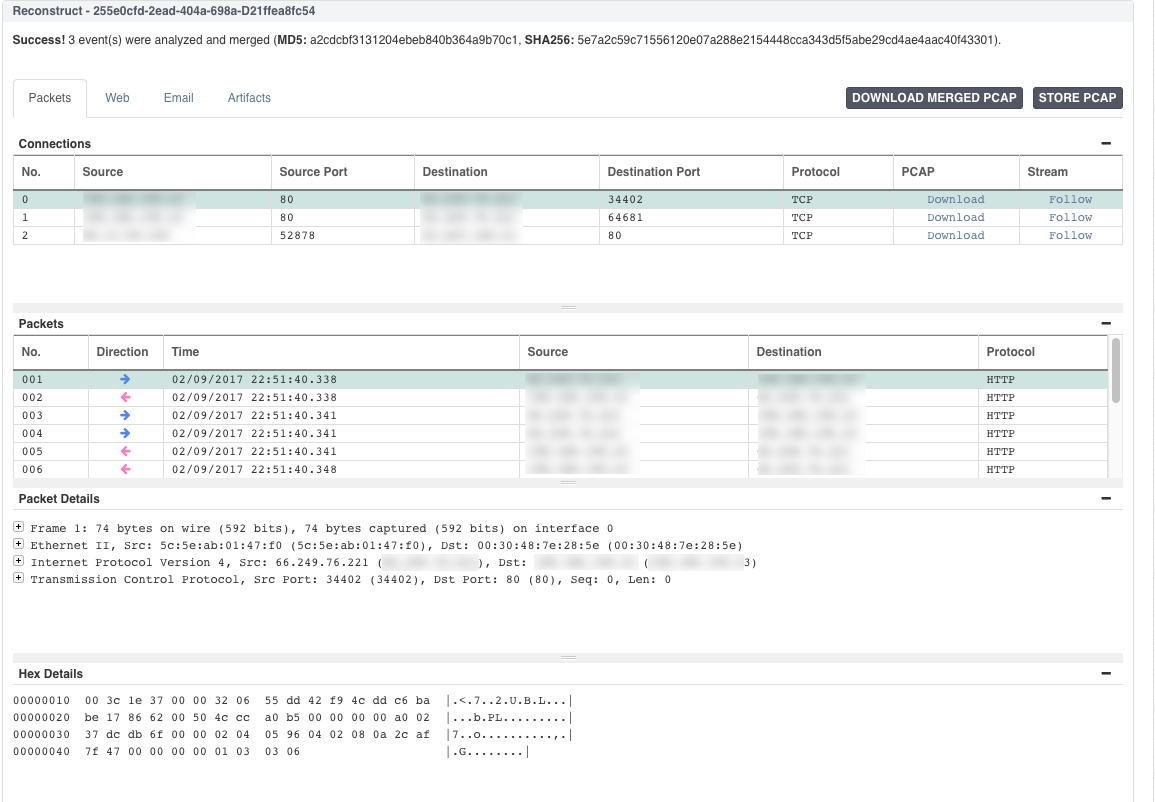Click the Stream column header
This screenshot has width=1155, height=802.
click(1070, 172)
